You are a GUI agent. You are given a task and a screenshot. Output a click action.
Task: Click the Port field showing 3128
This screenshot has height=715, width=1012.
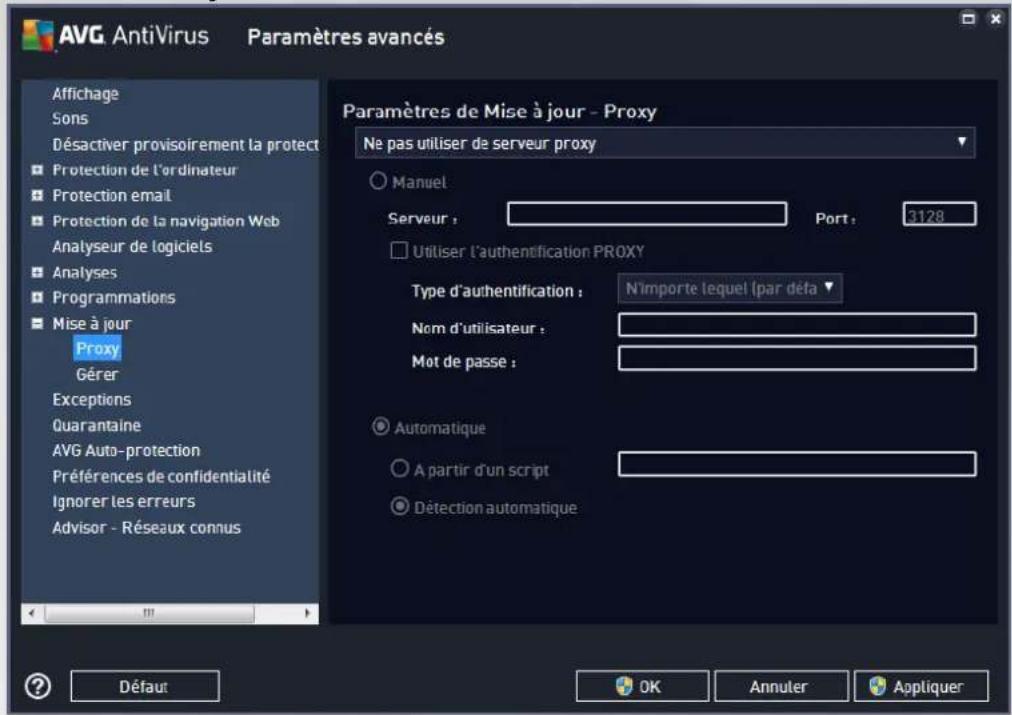(x=939, y=214)
